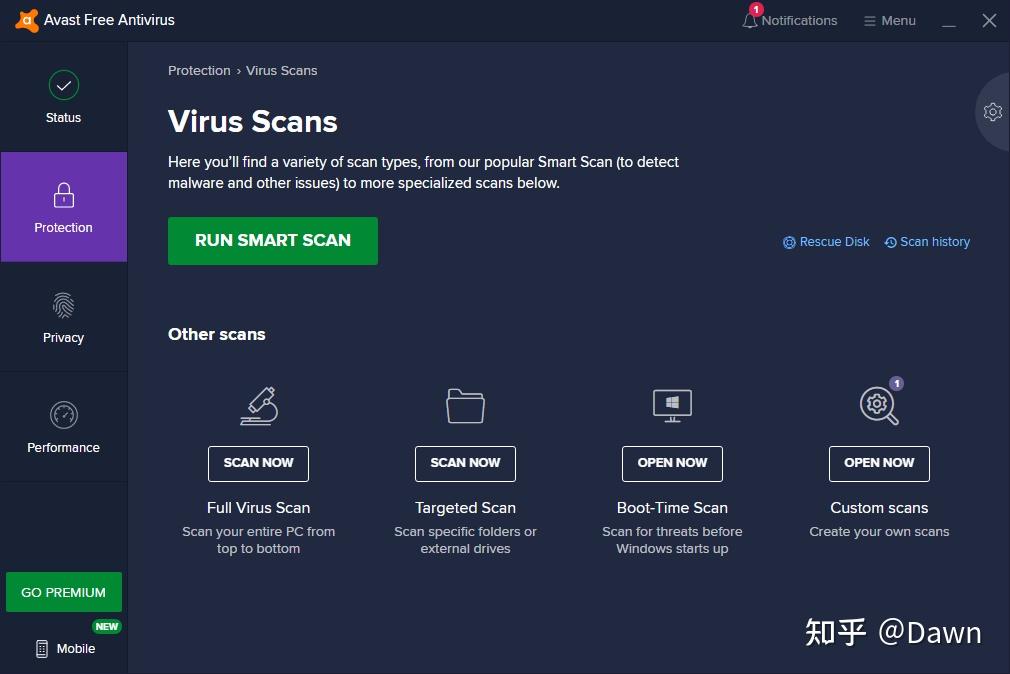Click Protection in the breadcrumb
The height and width of the screenshot is (674, 1010).
199,71
